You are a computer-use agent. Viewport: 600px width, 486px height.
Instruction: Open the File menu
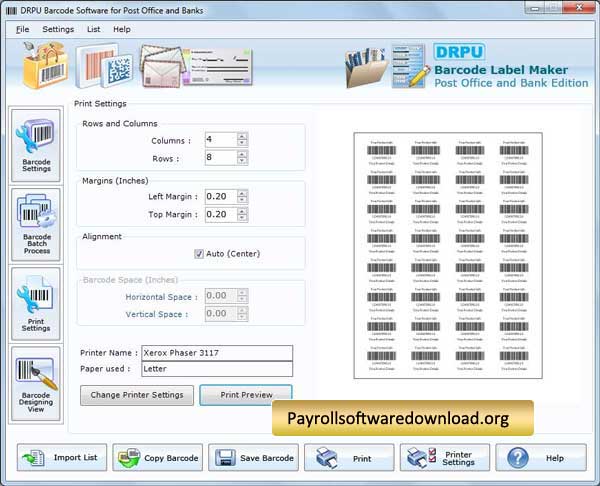click(23, 29)
